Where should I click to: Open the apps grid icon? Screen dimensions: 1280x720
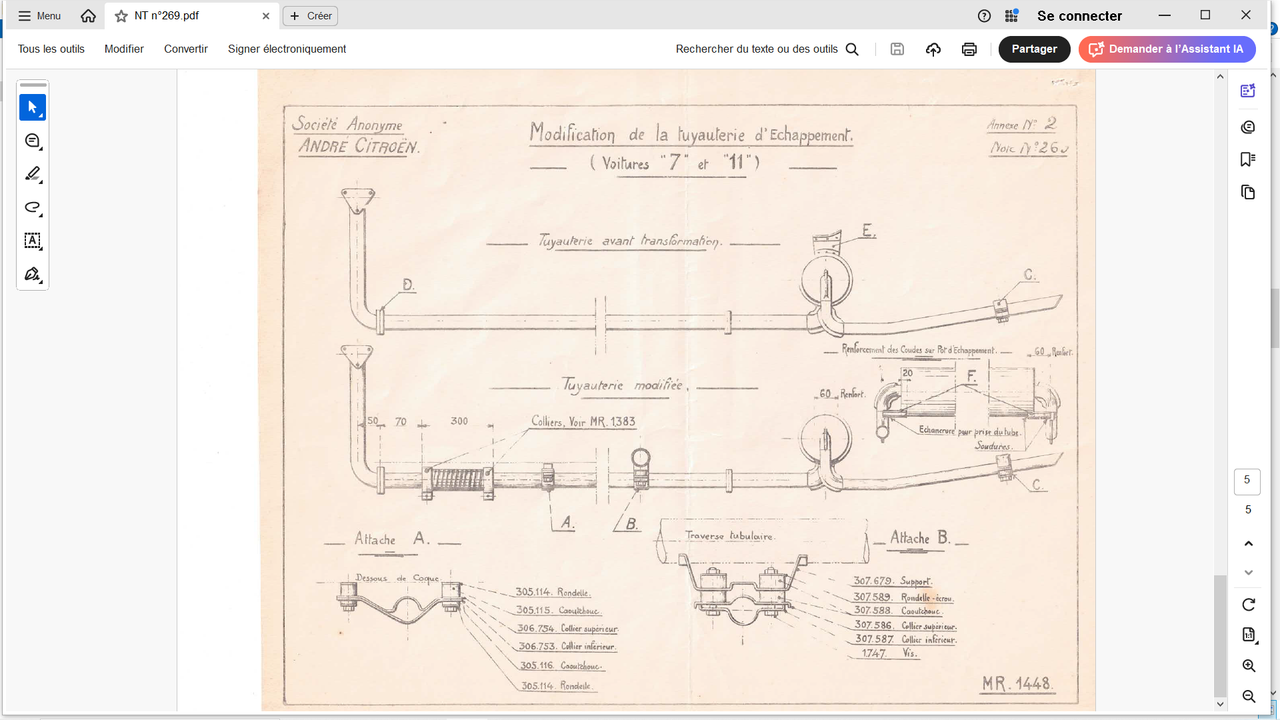tap(1012, 16)
